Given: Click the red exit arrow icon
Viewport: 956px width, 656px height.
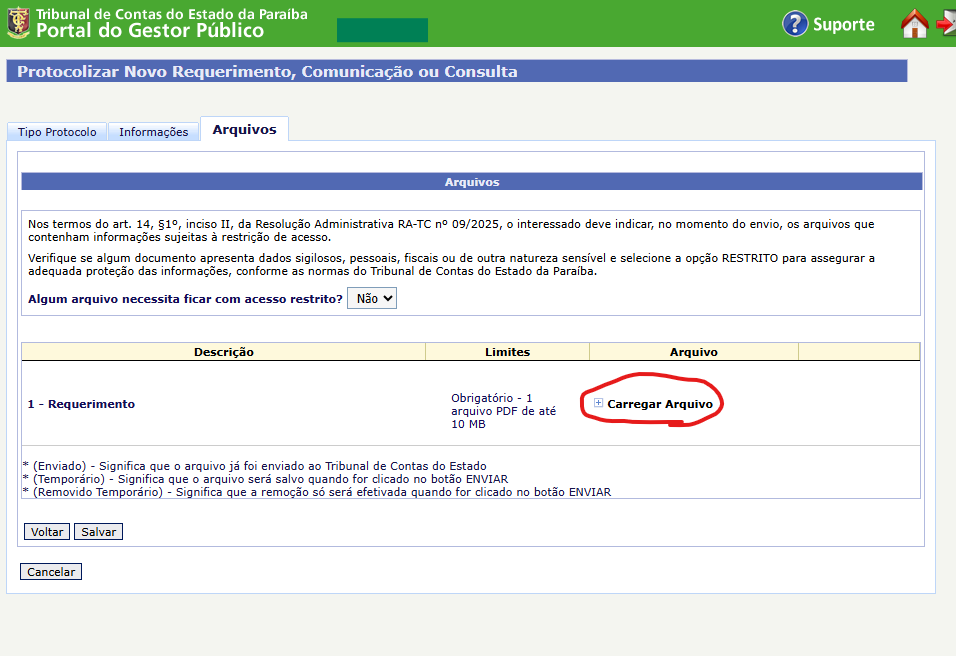Looking at the screenshot, I should [x=946, y=24].
